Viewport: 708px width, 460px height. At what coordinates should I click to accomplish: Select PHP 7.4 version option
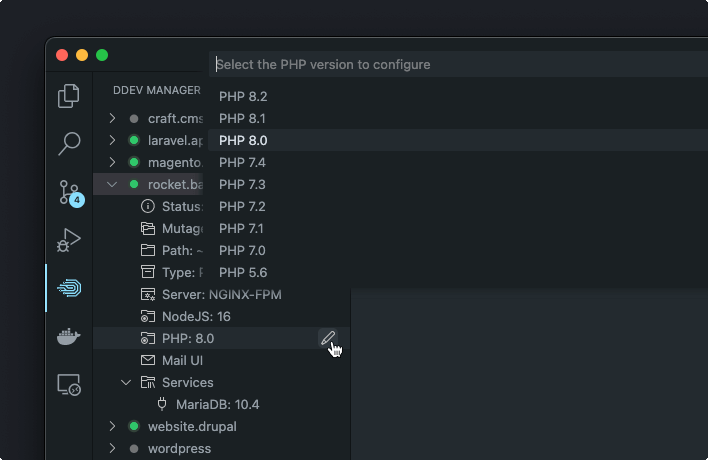[243, 163]
